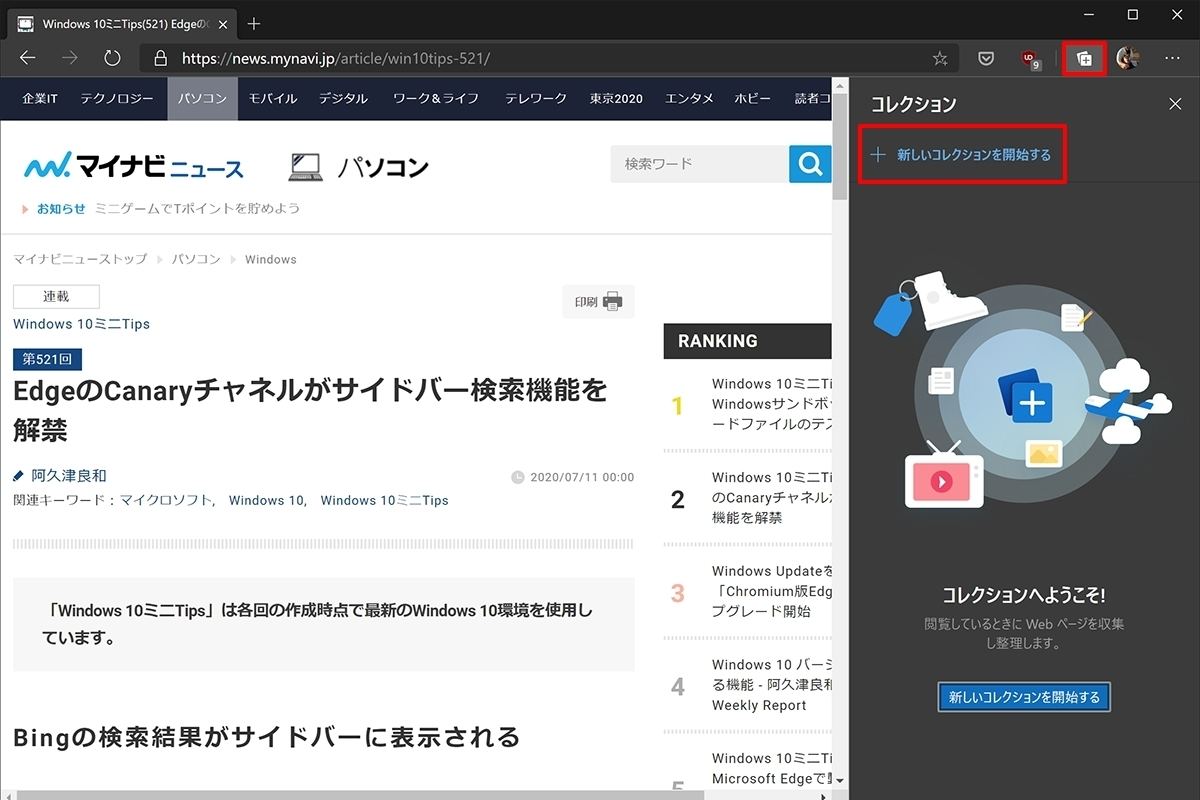Open the ワーク＆ライフ menu
The width and height of the screenshot is (1200, 800).
point(436,98)
